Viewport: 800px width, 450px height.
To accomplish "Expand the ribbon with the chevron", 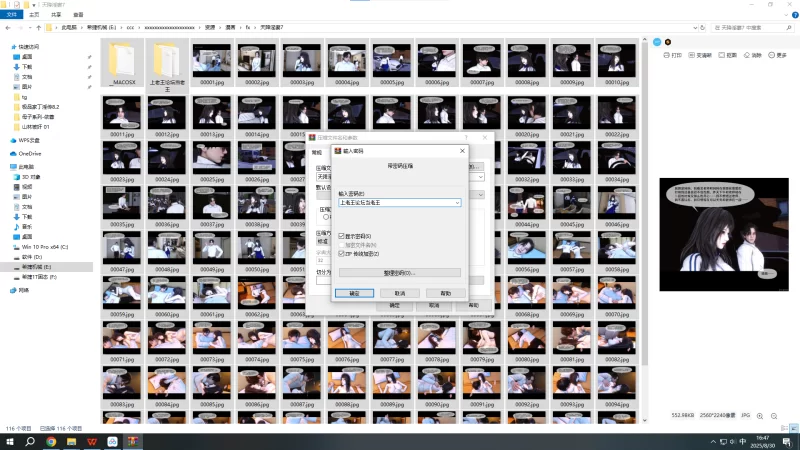I will coord(786,15).
